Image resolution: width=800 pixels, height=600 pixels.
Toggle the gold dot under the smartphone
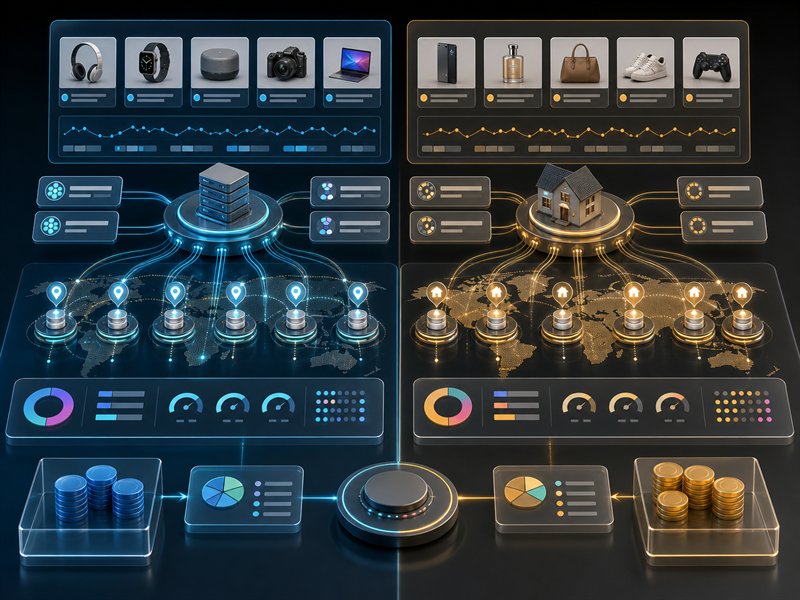pos(423,97)
